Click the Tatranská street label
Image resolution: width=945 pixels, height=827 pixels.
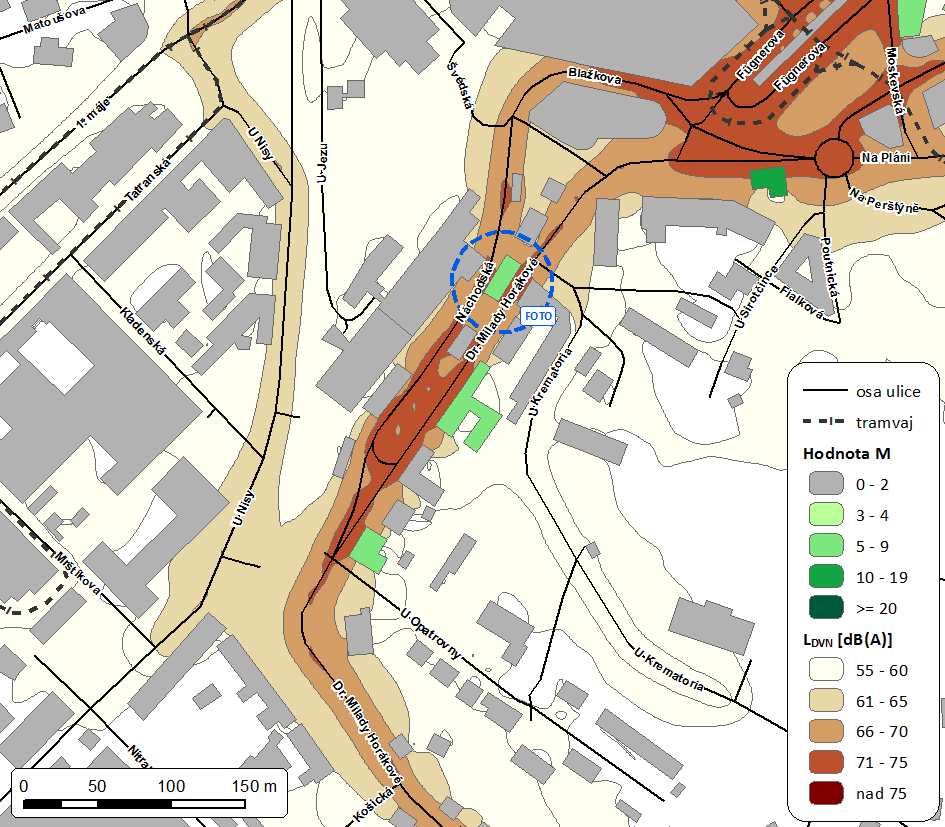coord(148,179)
